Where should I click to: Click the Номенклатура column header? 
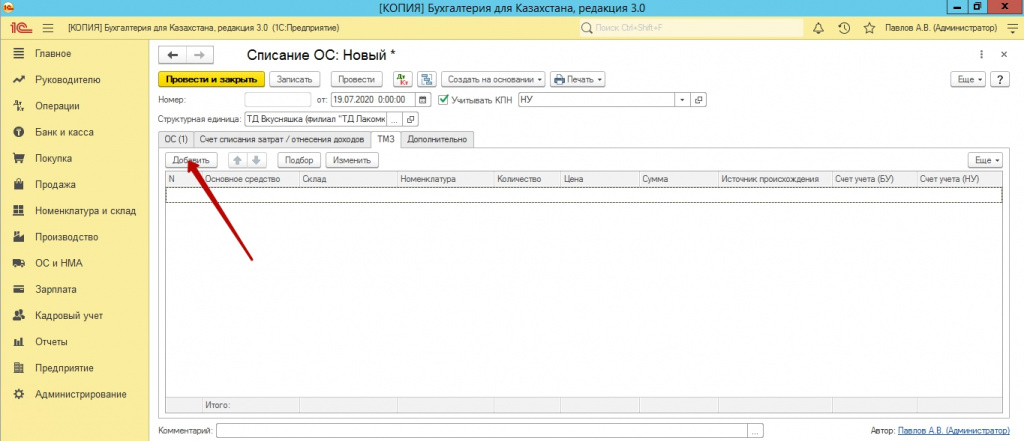(x=445, y=178)
